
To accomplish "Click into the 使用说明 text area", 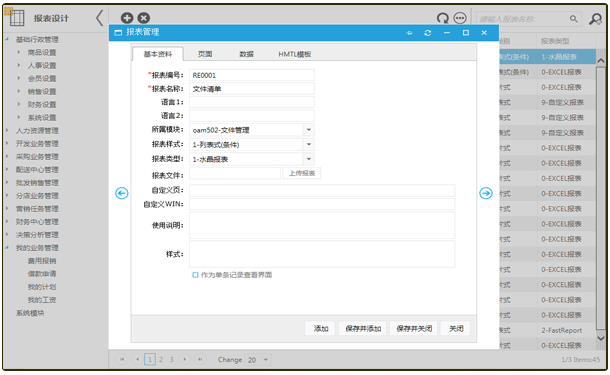I will (322, 225).
